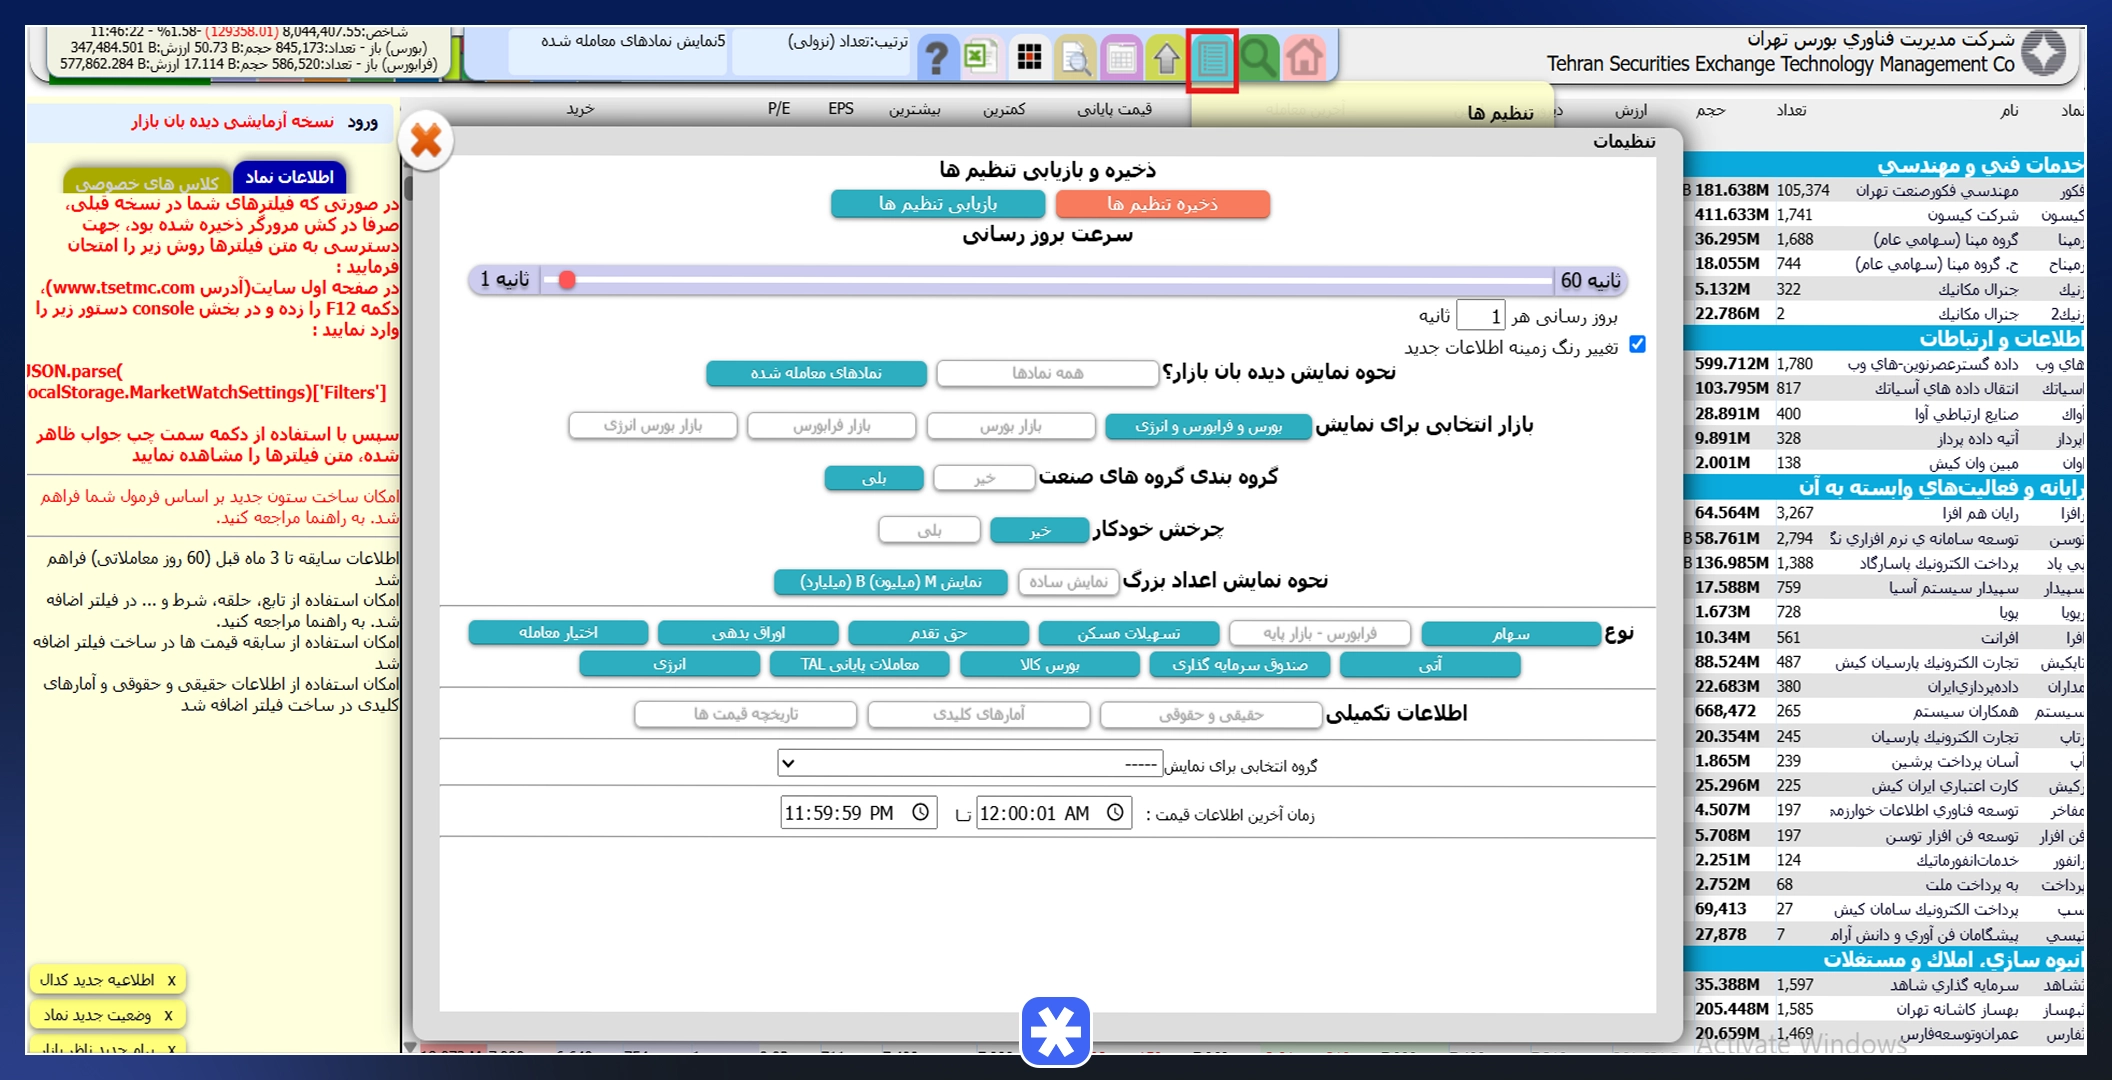2112x1080 pixels.
Task: Toggle تغيير رنگ زمينه اطلاعات جديد checkbox
Action: tap(1637, 344)
